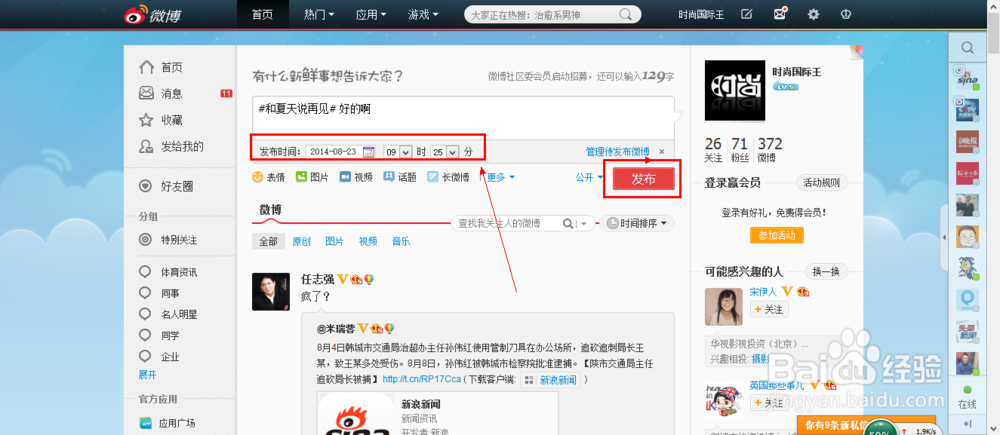Open 收藏 favorites in left sidebar

(x=161, y=119)
